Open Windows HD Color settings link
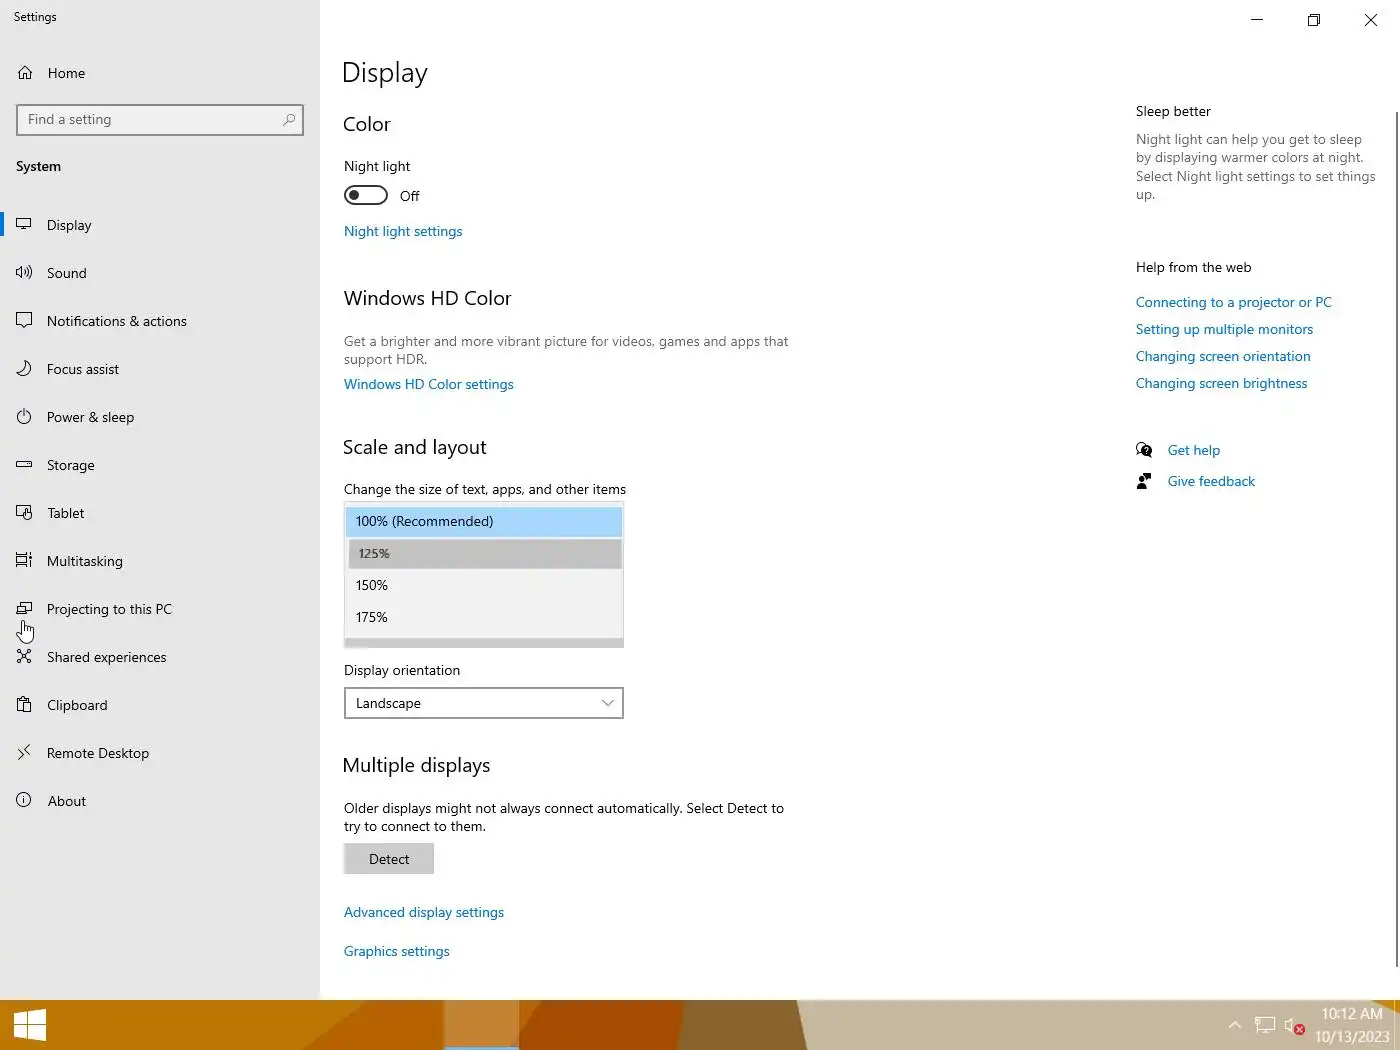Viewport: 1400px width, 1050px height. point(429,384)
